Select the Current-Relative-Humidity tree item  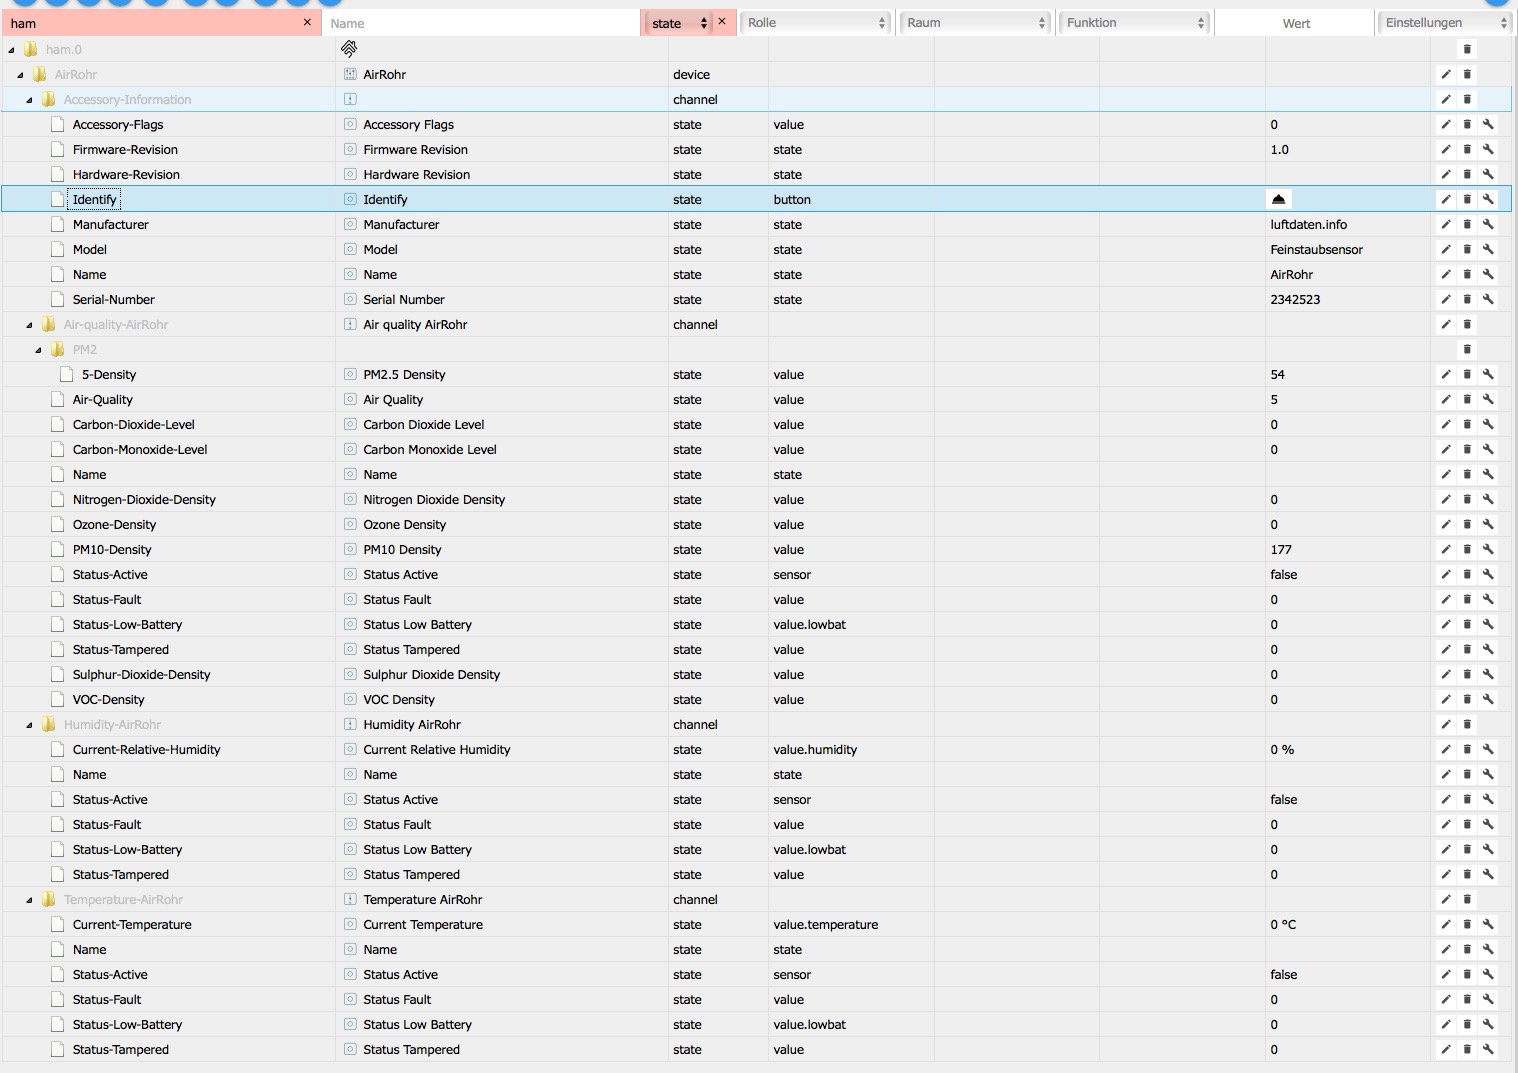pos(146,749)
